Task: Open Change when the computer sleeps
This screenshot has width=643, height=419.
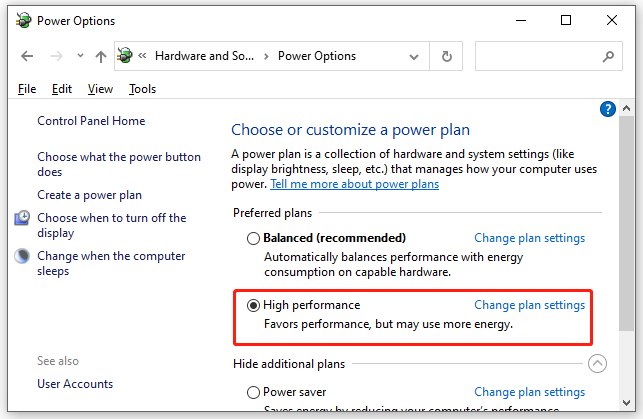Action: (x=111, y=263)
